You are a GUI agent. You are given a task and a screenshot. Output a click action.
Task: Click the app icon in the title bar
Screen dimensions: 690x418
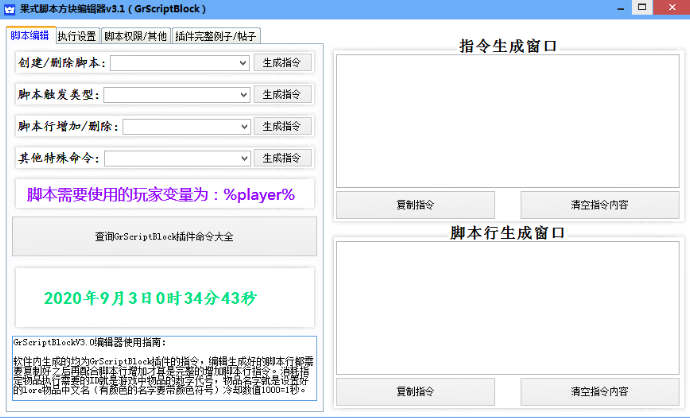pos(8,9)
